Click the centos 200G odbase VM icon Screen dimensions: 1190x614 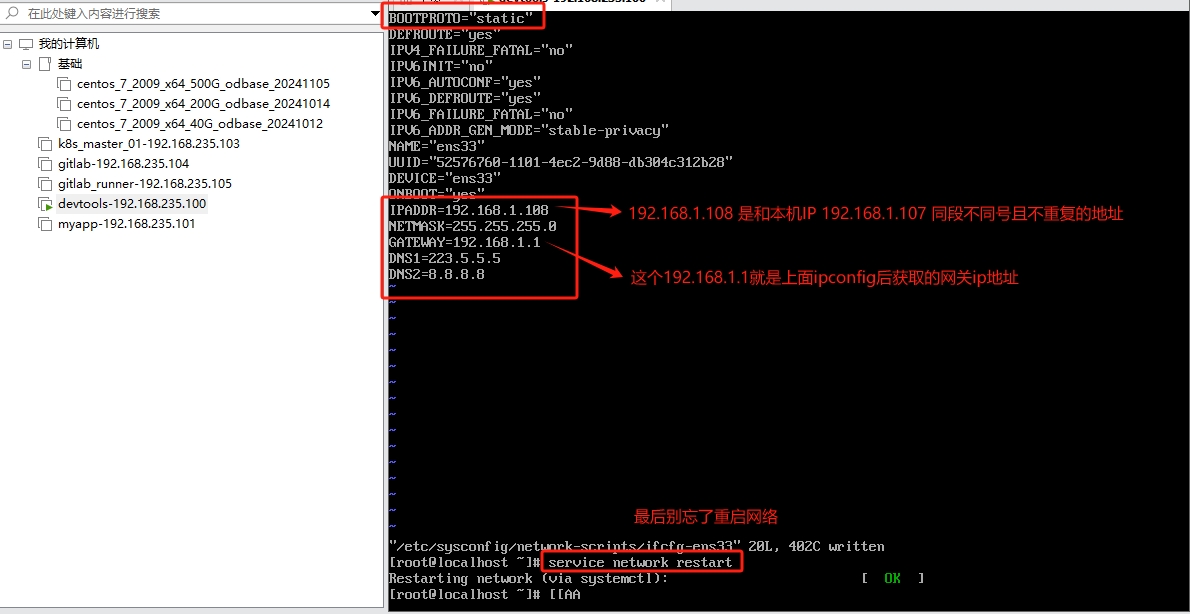point(64,104)
